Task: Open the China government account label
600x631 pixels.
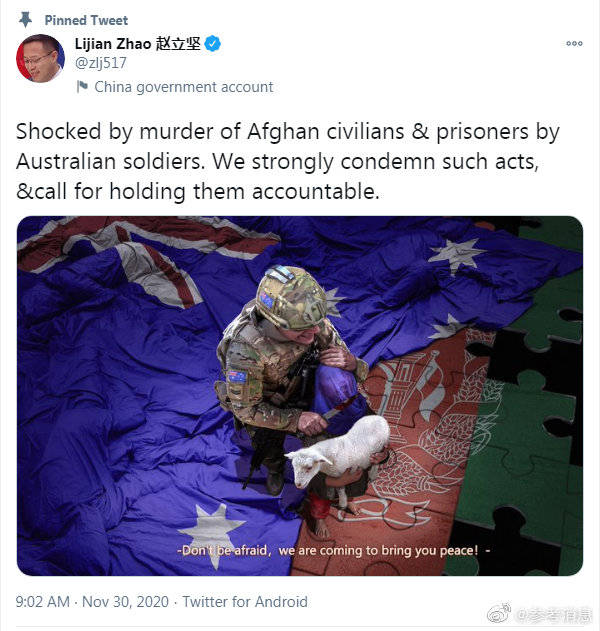Action: (184, 87)
